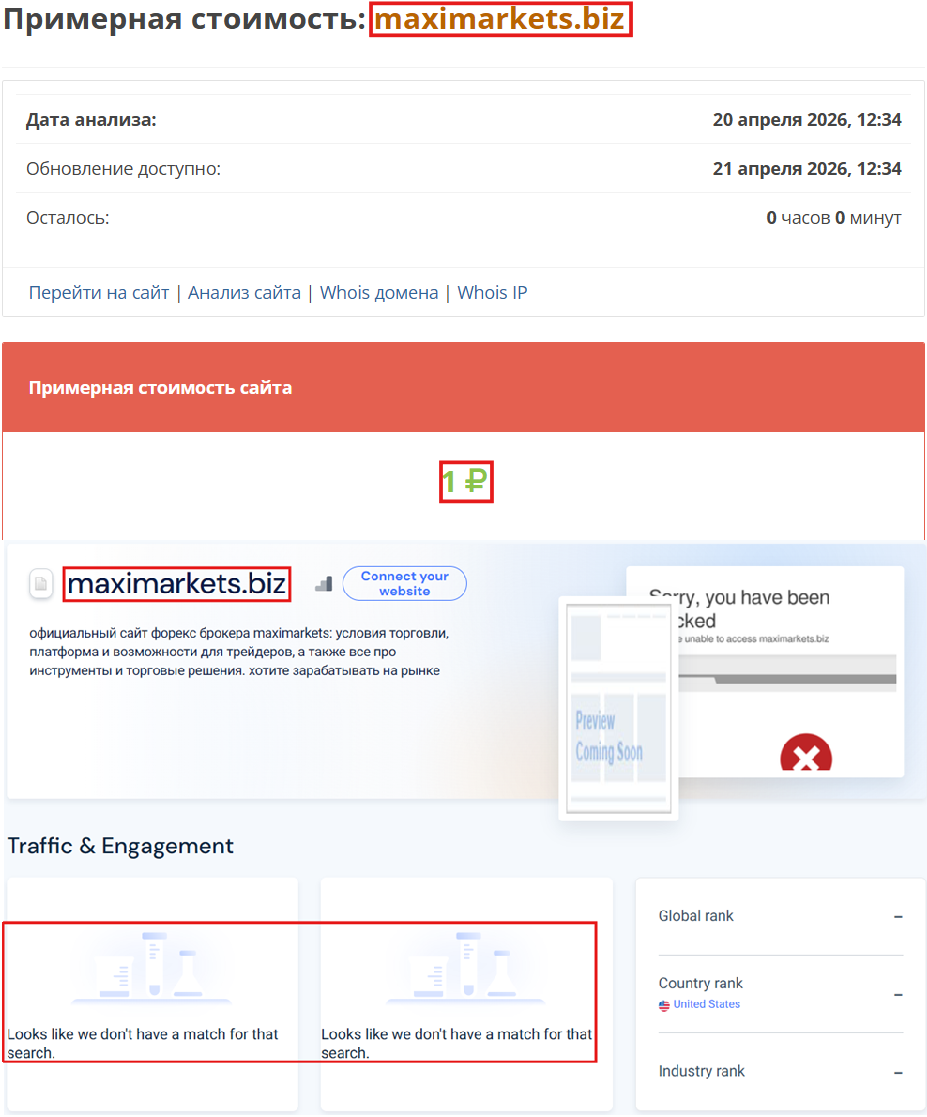The height and width of the screenshot is (1117, 927).
Task: Click the "Connect your website" button
Action: coord(404,583)
